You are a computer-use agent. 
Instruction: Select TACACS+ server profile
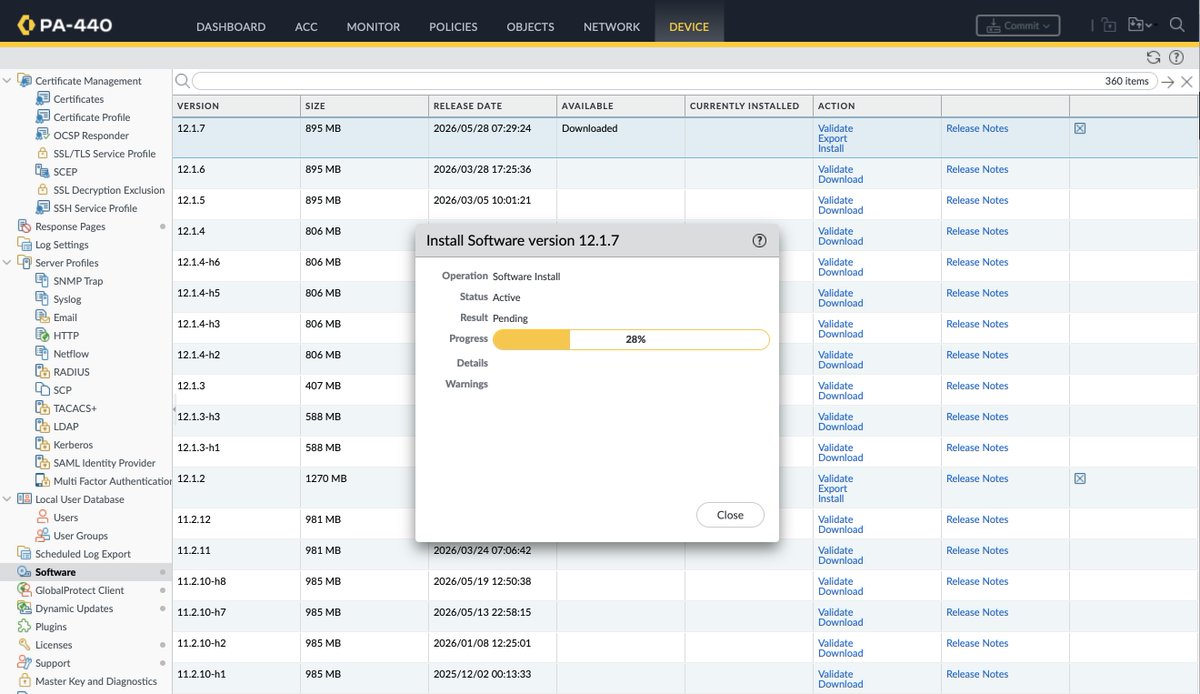pyautogui.click(x=75, y=408)
